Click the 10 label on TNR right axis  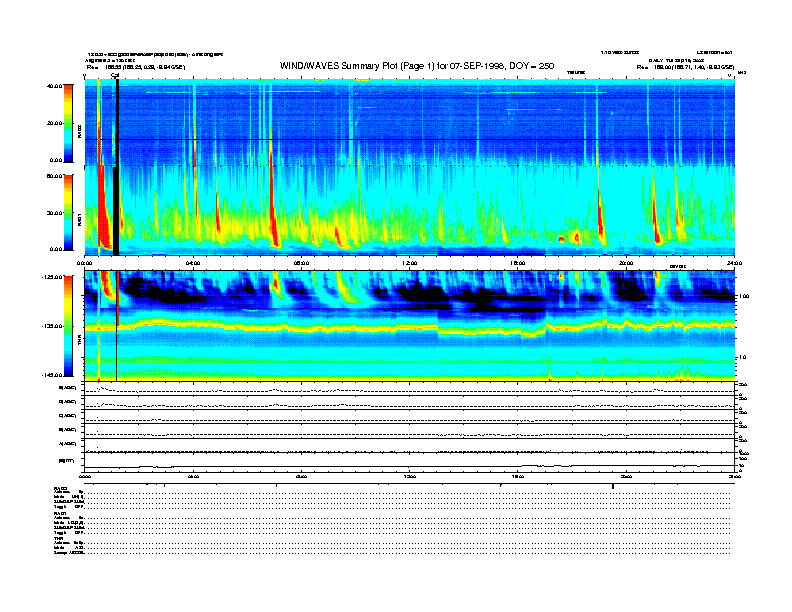743,357
